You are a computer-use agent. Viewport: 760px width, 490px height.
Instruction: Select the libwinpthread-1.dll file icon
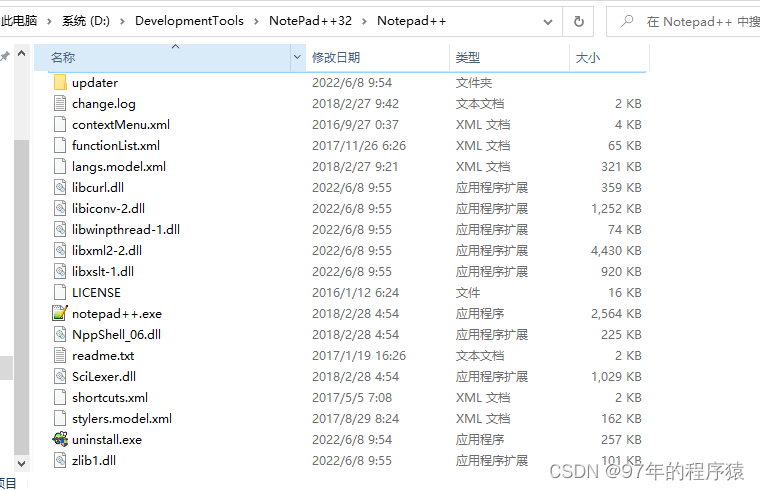click(60, 229)
